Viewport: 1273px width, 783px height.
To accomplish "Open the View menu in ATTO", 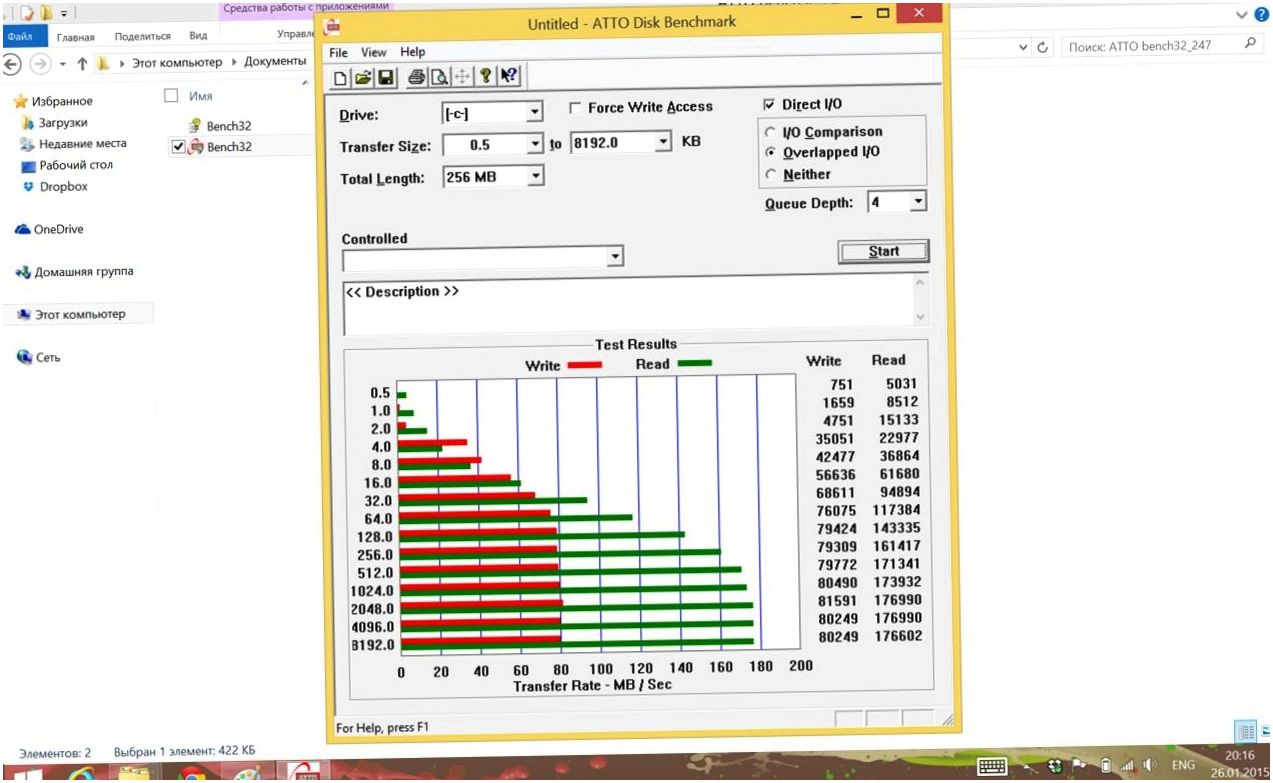I will click(374, 52).
